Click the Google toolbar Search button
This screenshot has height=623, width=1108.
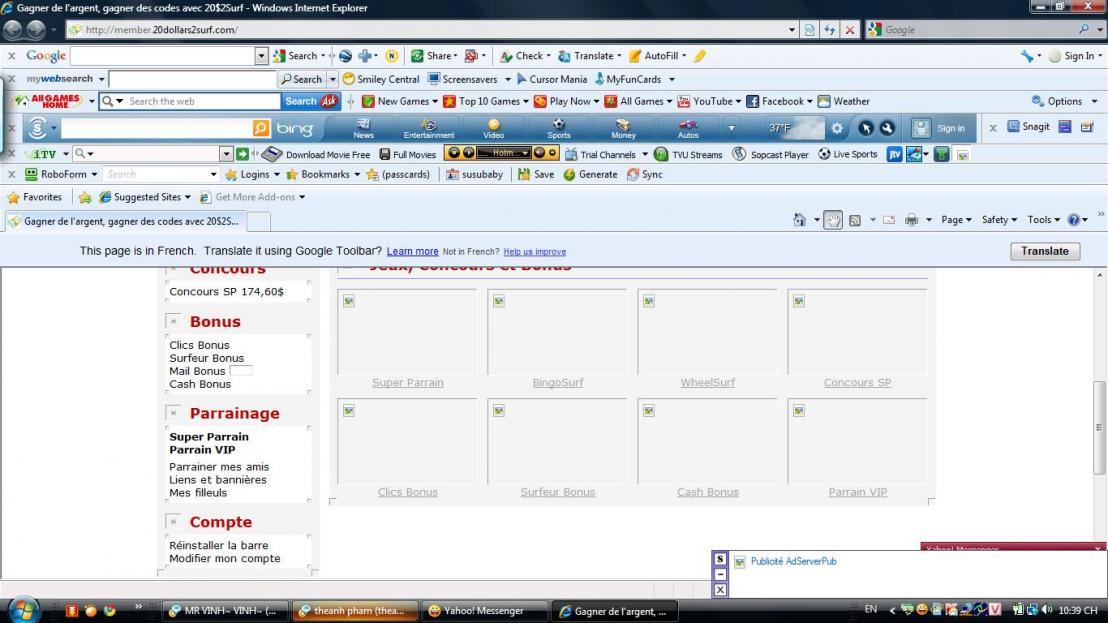[295, 56]
